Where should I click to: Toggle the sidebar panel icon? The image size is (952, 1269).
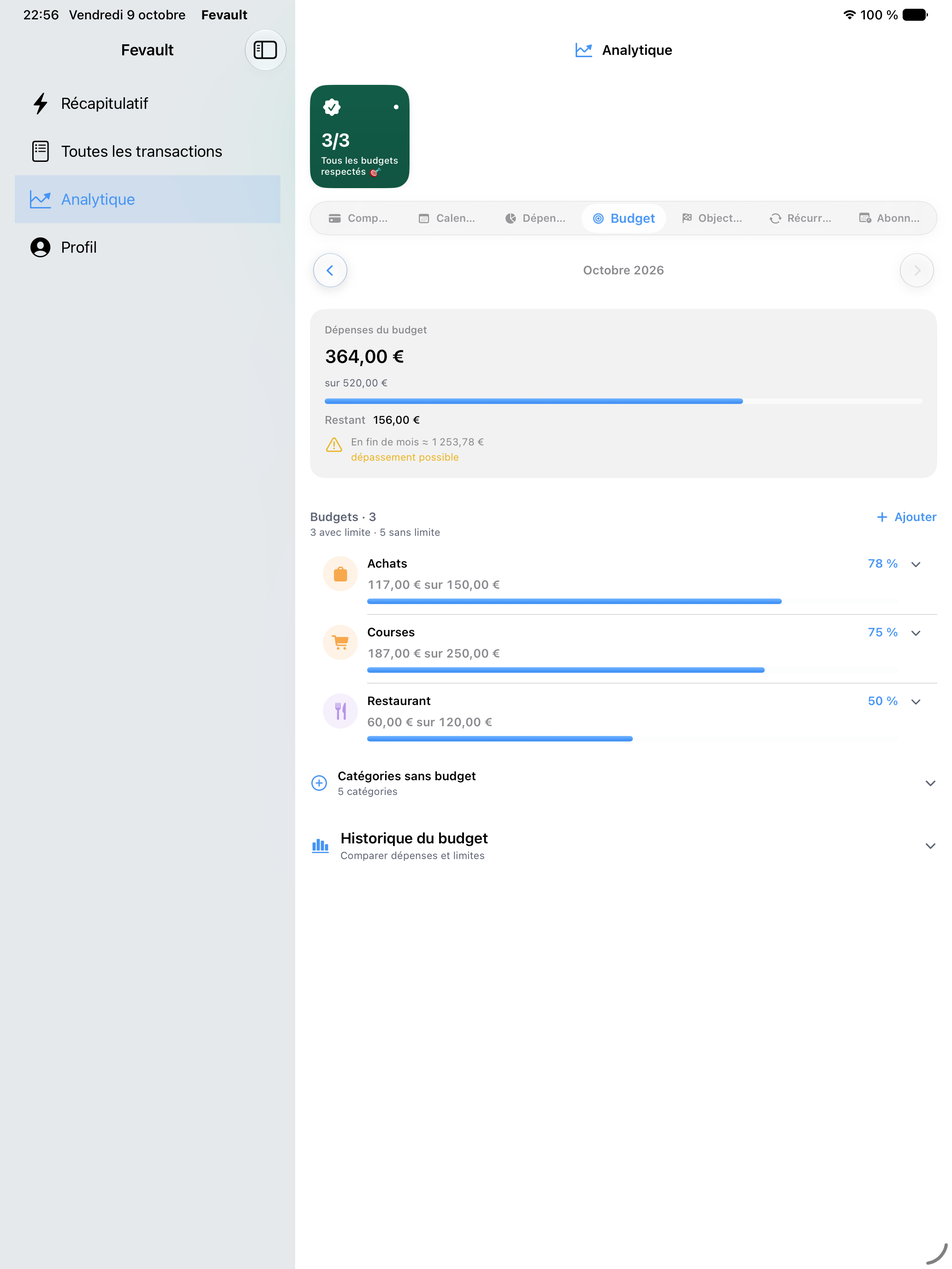pyautogui.click(x=265, y=50)
